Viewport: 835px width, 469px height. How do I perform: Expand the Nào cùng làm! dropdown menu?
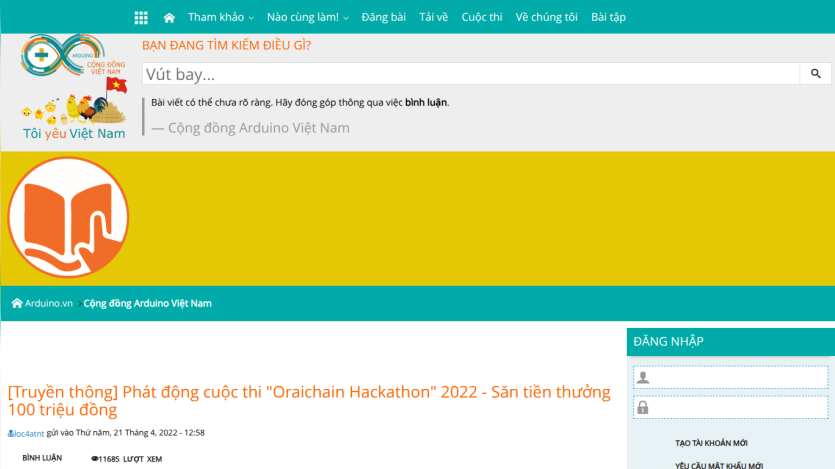click(x=307, y=17)
